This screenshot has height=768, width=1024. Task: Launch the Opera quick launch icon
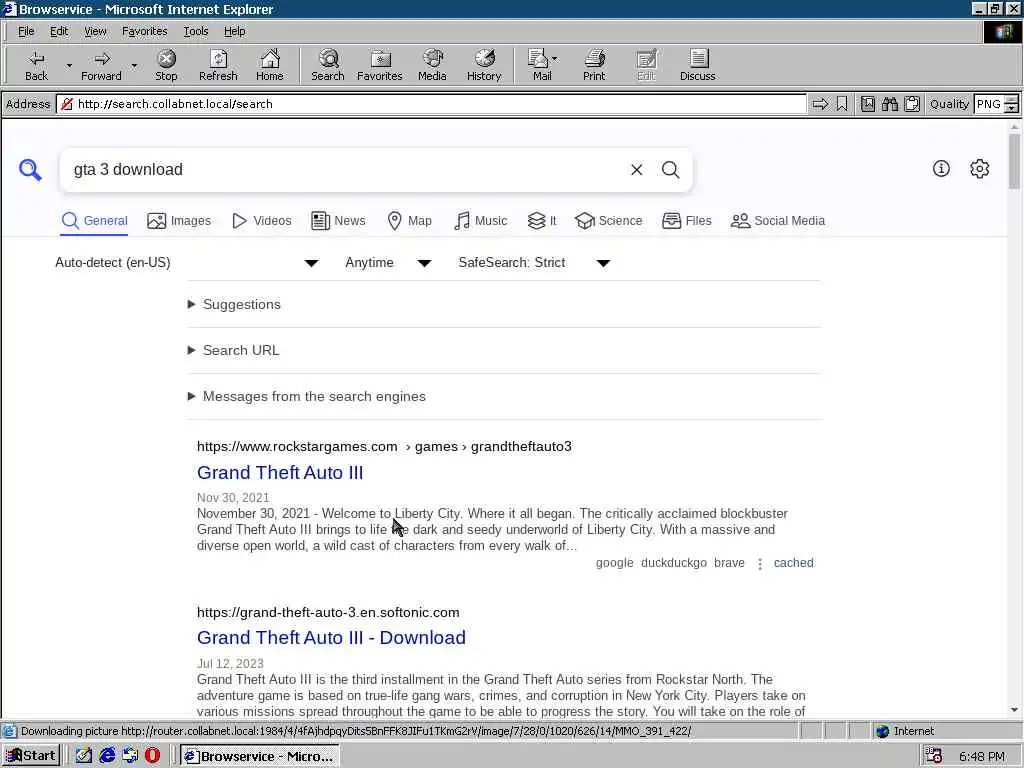coord(152,756)
